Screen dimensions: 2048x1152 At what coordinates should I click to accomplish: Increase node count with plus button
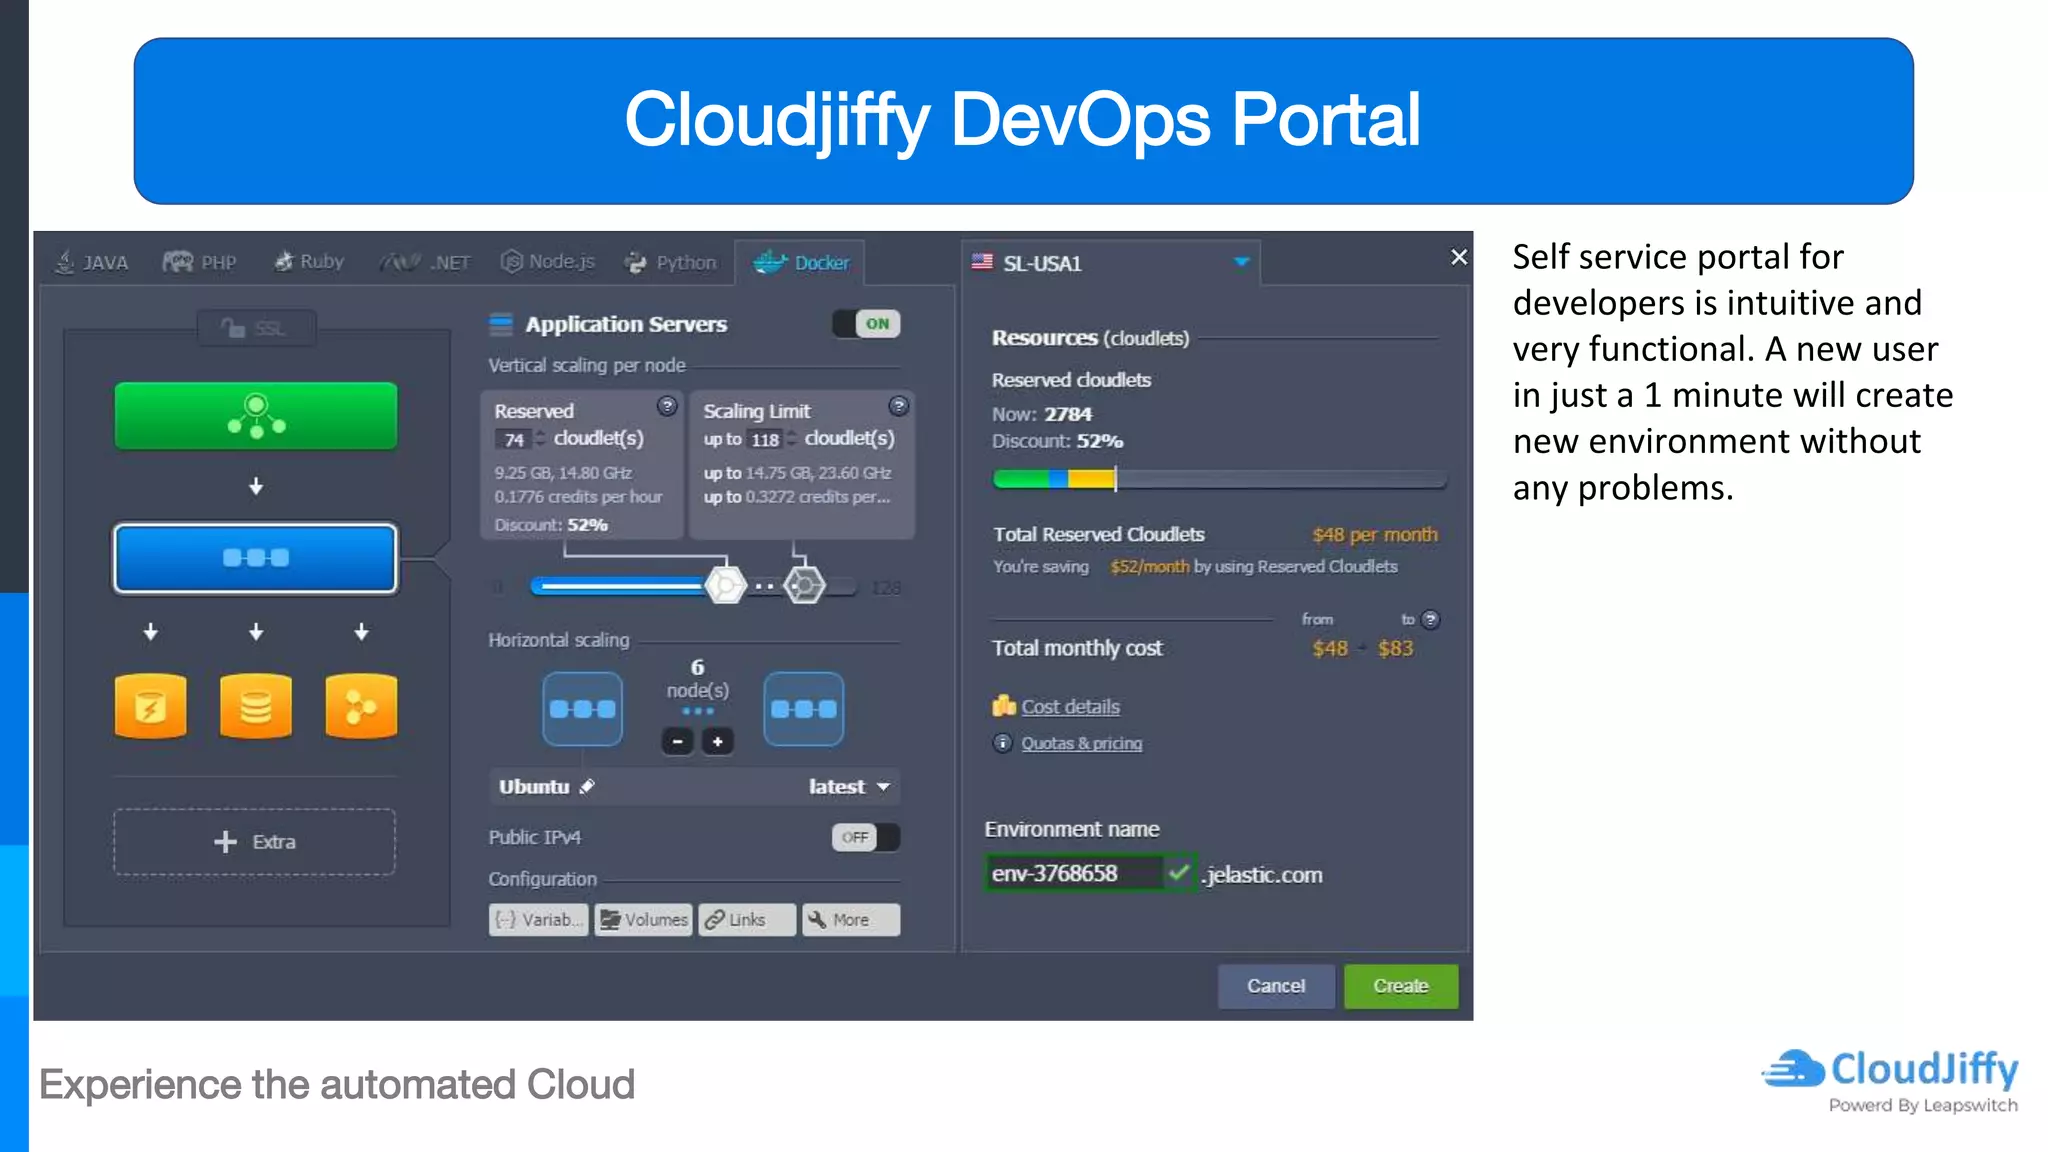[x=717, y=741]
